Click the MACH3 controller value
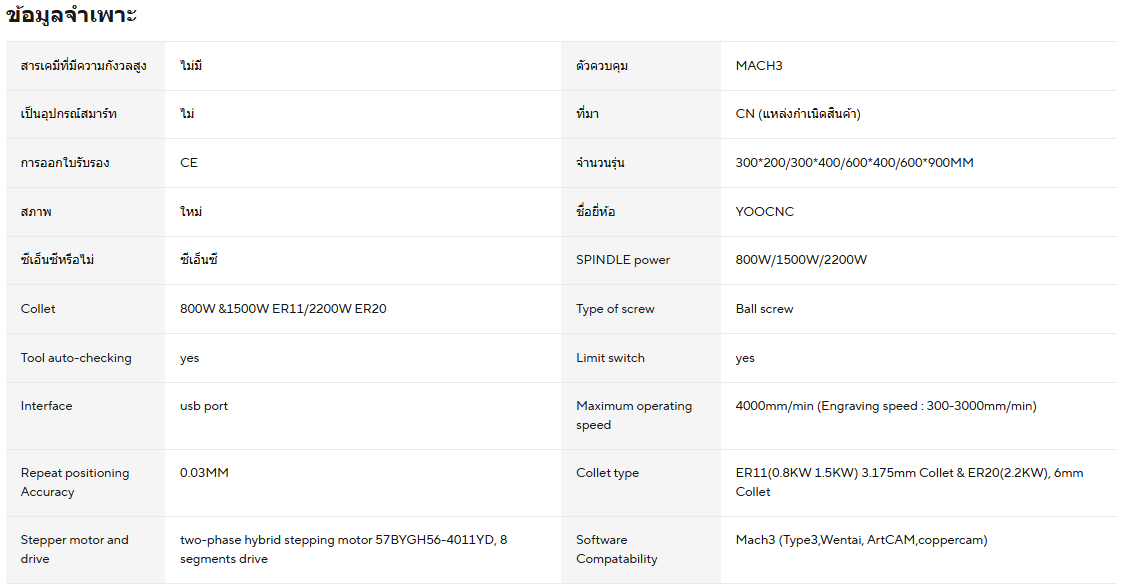 pyautogui.click(x=759, y=66)
